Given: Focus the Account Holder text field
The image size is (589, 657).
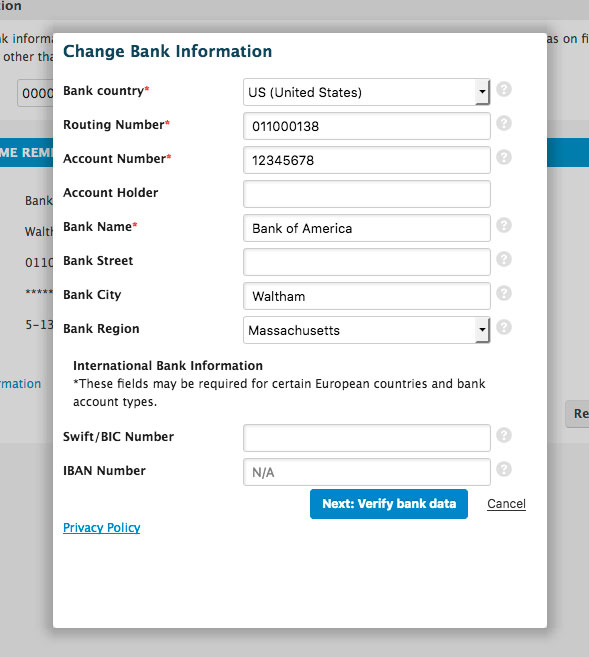Looking at the screenshot, I should click(367, 194).
